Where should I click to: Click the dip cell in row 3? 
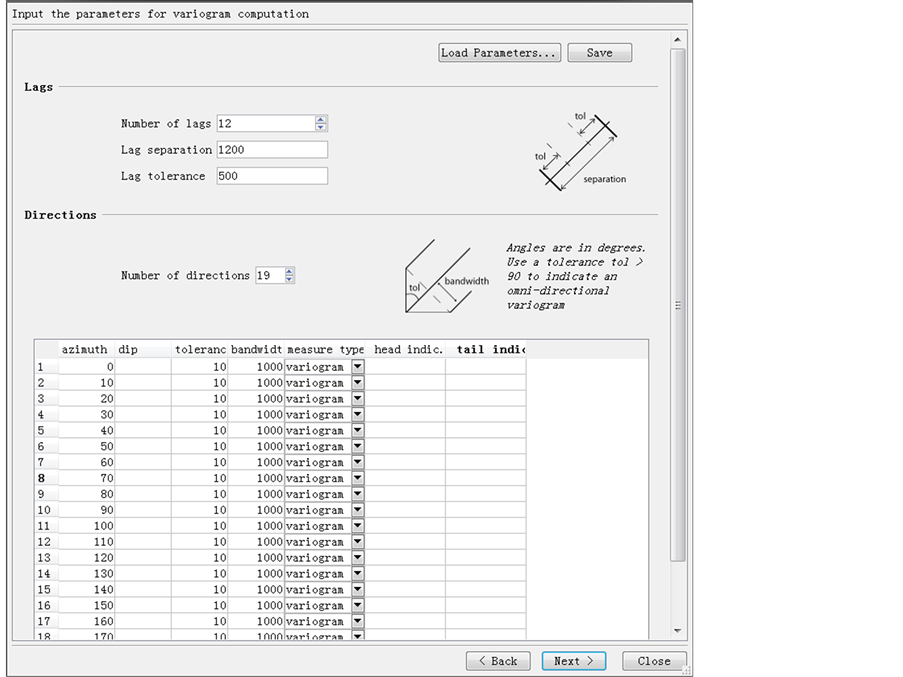click(143, 399)
